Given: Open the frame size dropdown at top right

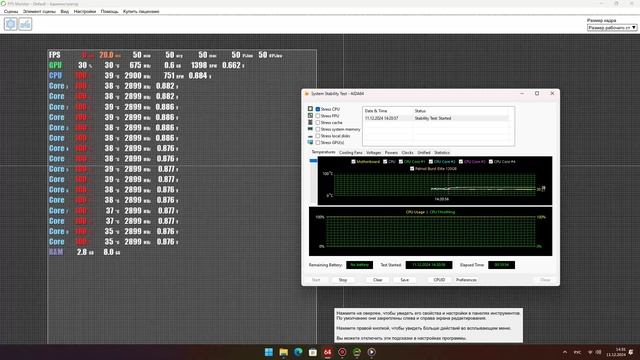Looking at the screenshot, I should [612, 27].
